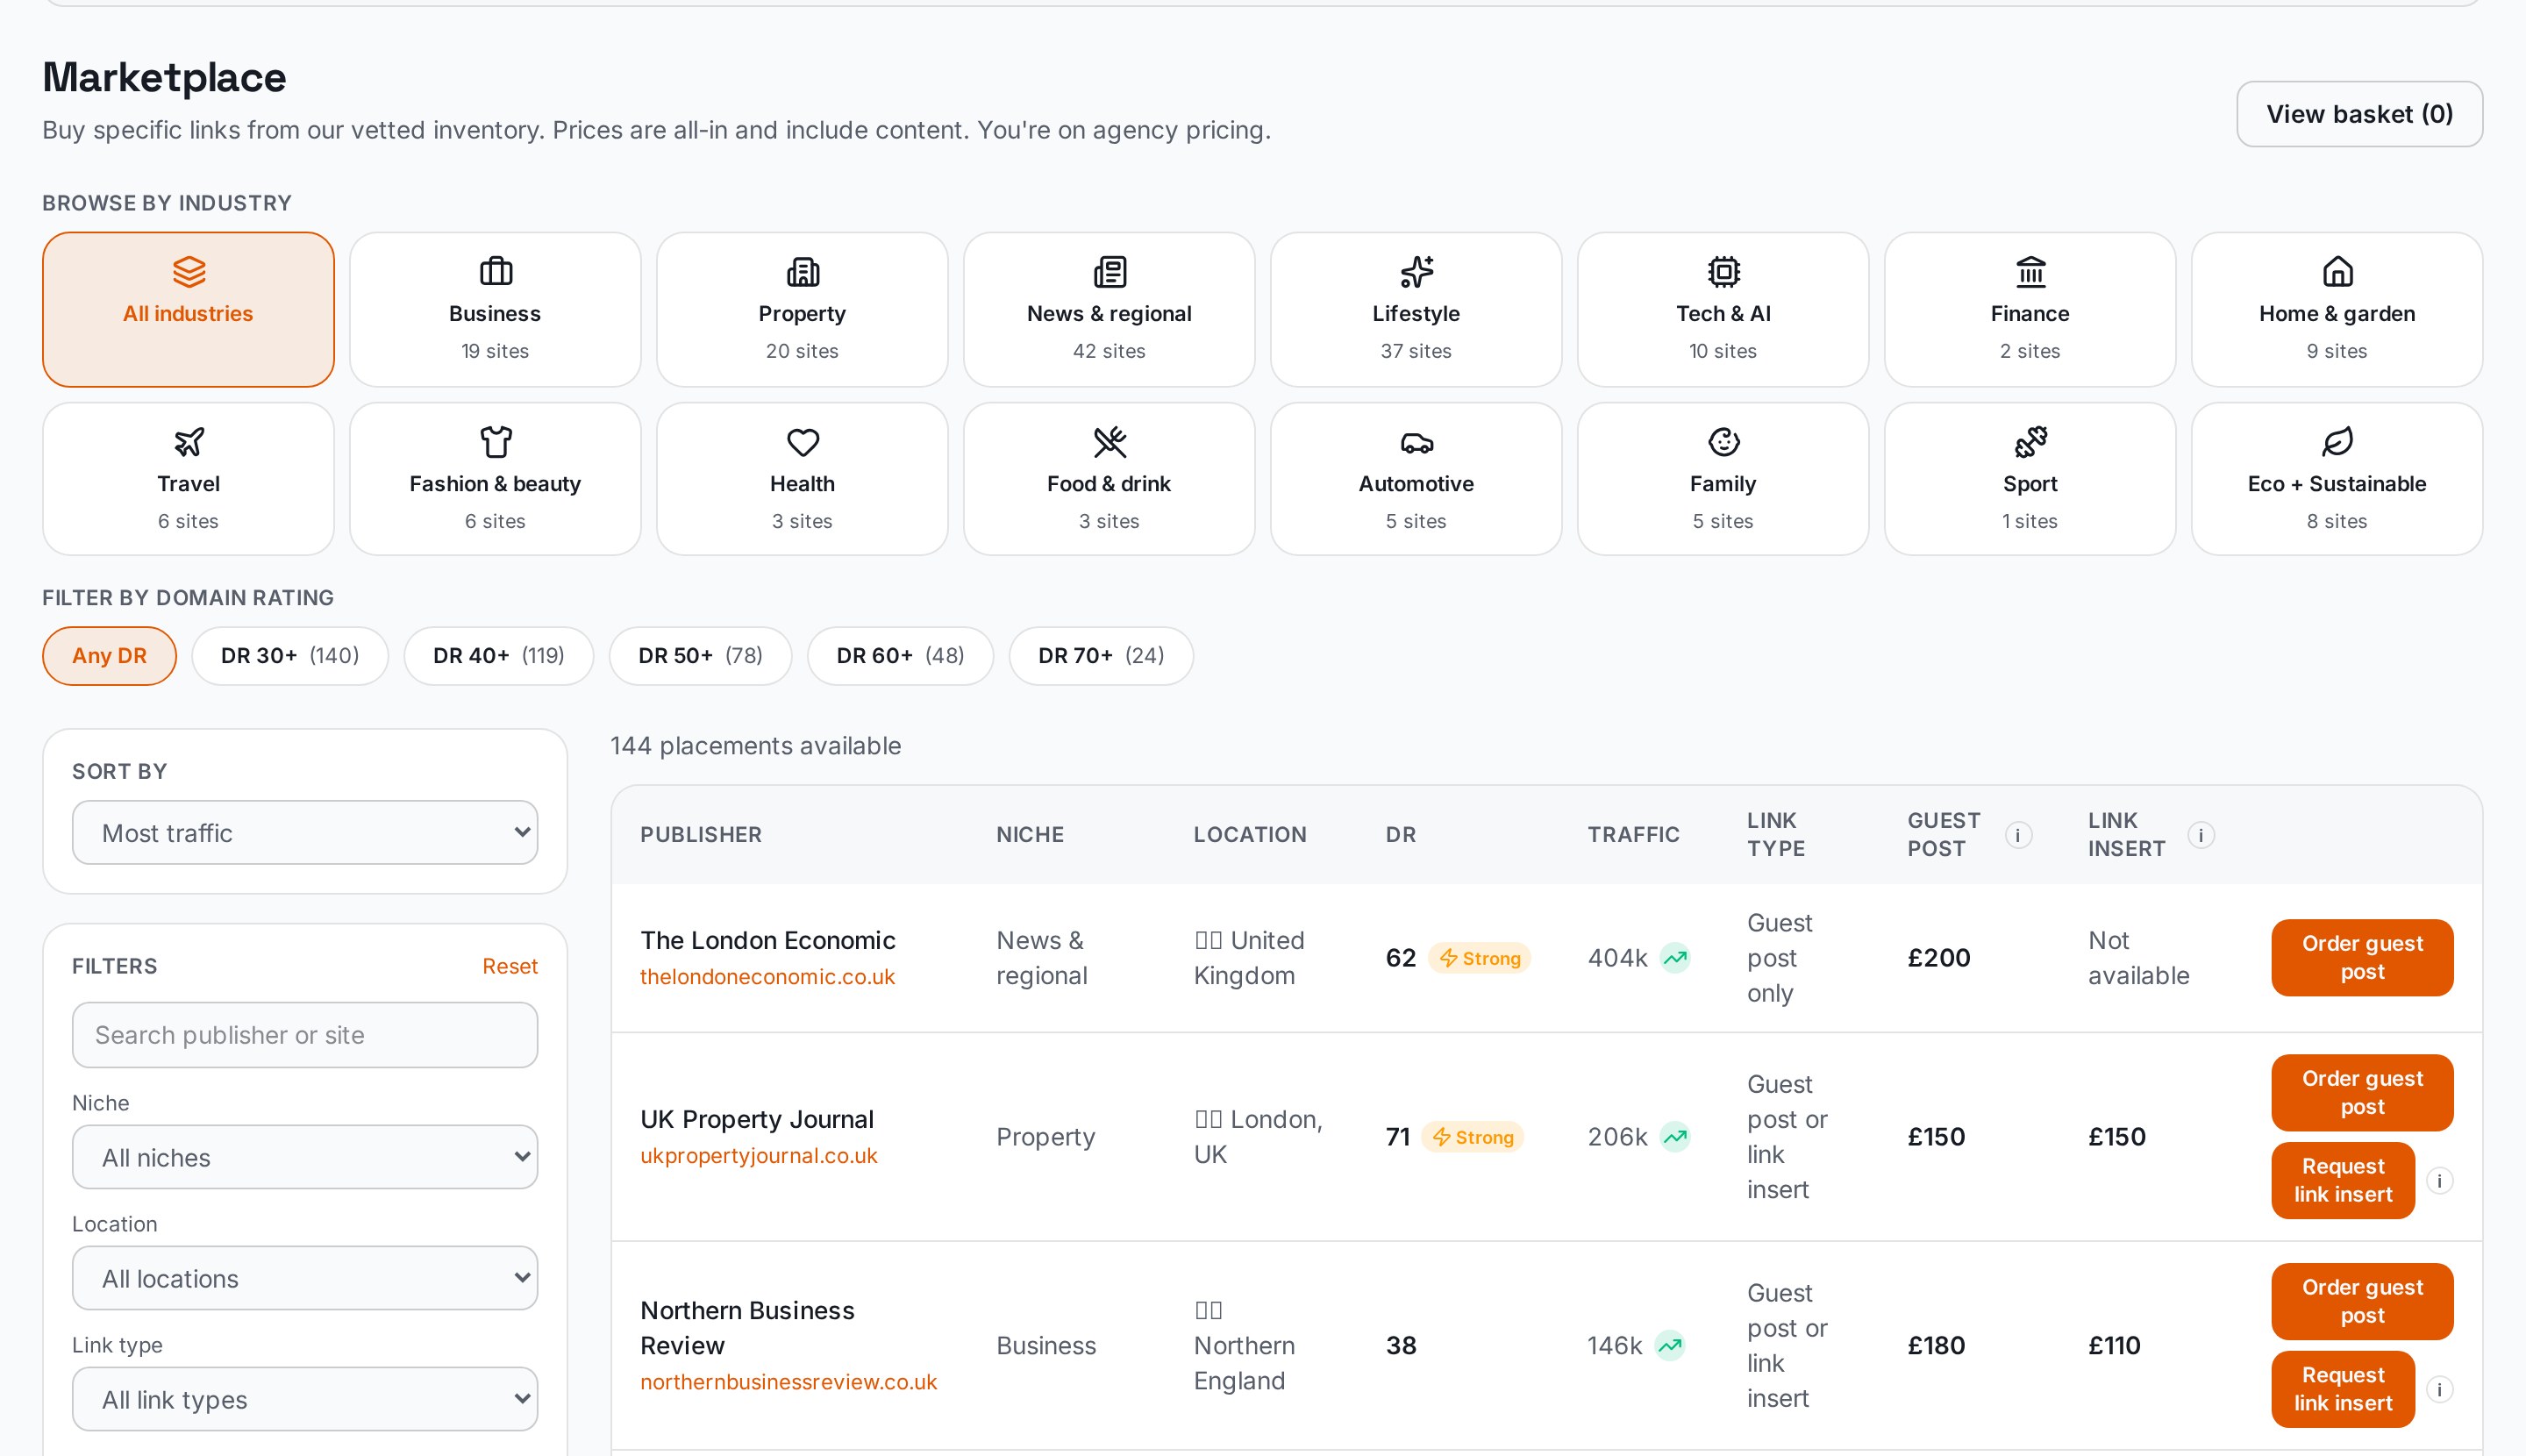Click the Health heart icon
Screen dimensions: 2526x1456
(802, 441)
